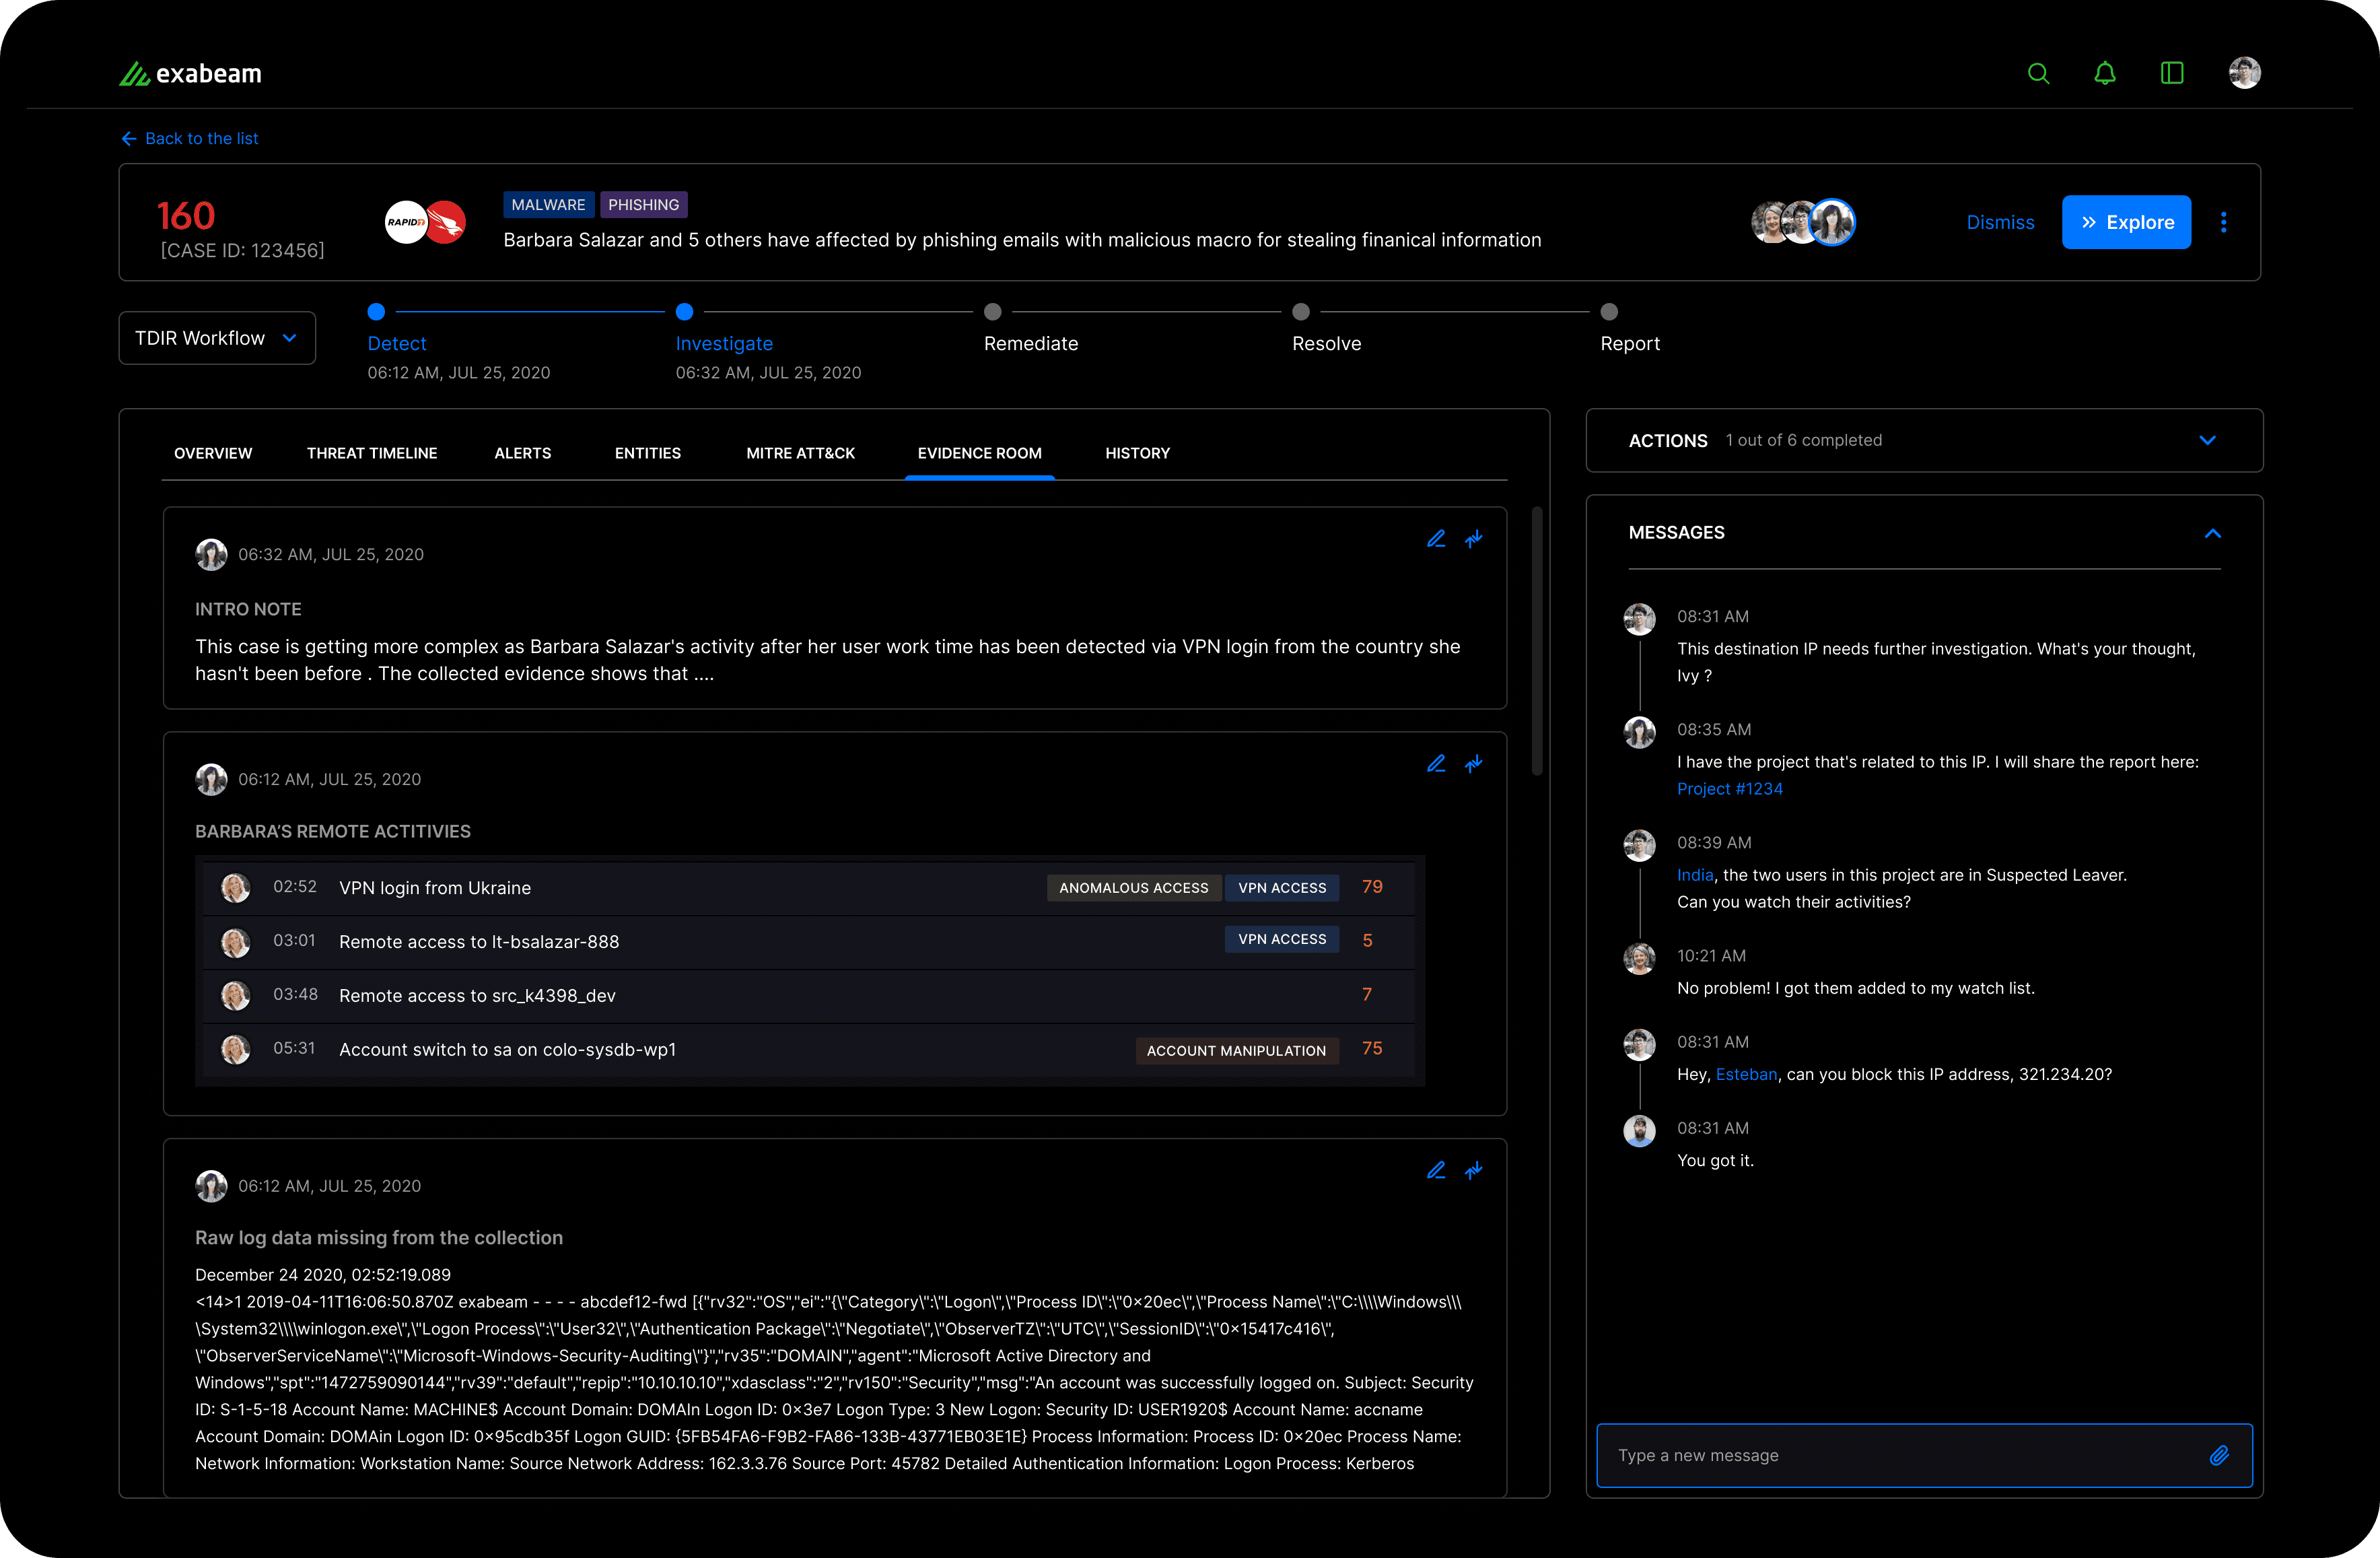Click the double-chevron icon on Explore button

tap(2089, 222)
